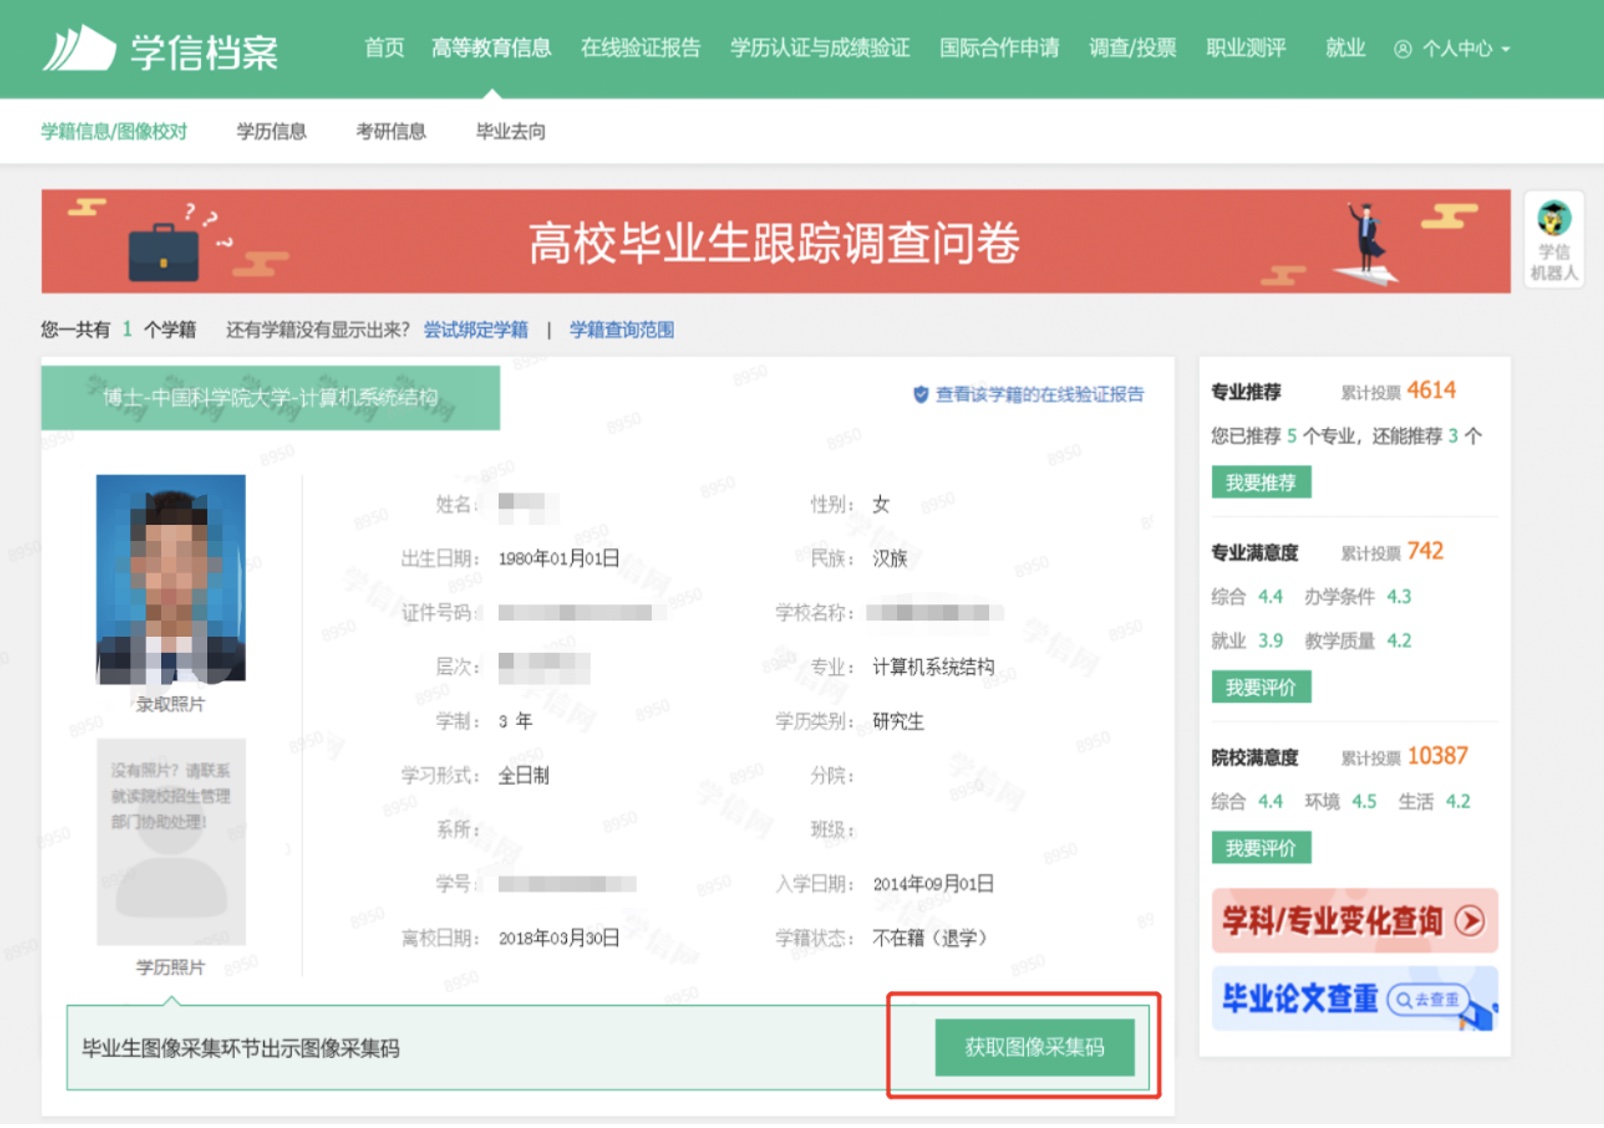Click the 去查重 search icon on 毕业论文查重
The image size is (1604, 1128).
[x=1404, y=999]
